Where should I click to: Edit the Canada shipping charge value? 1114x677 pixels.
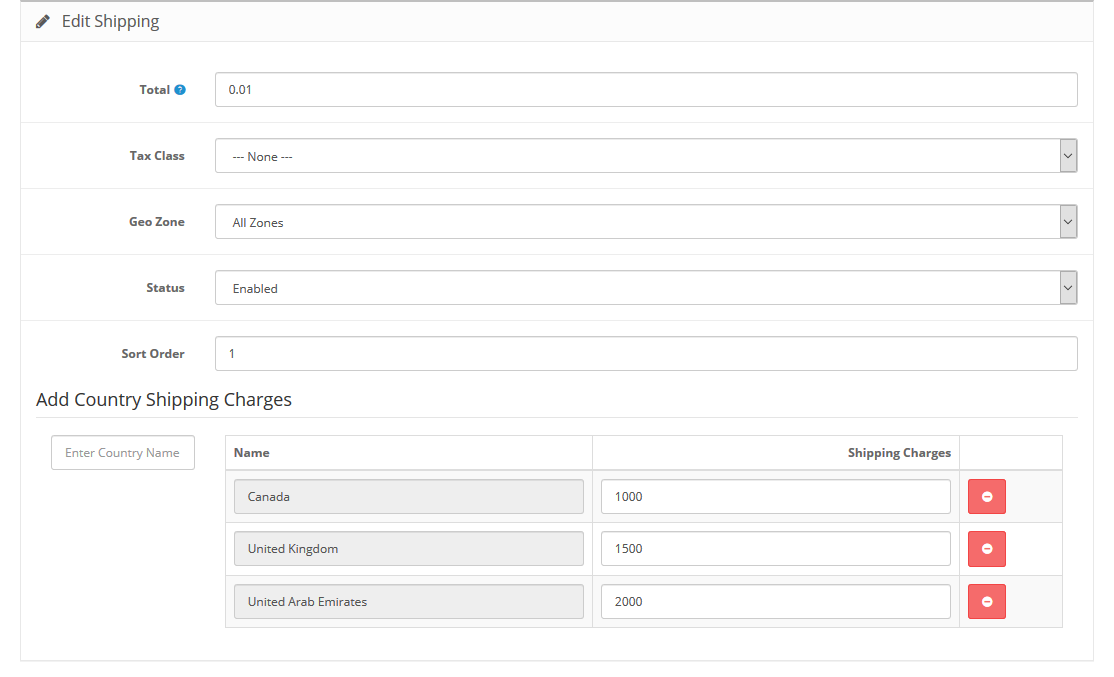pos(776,497)
